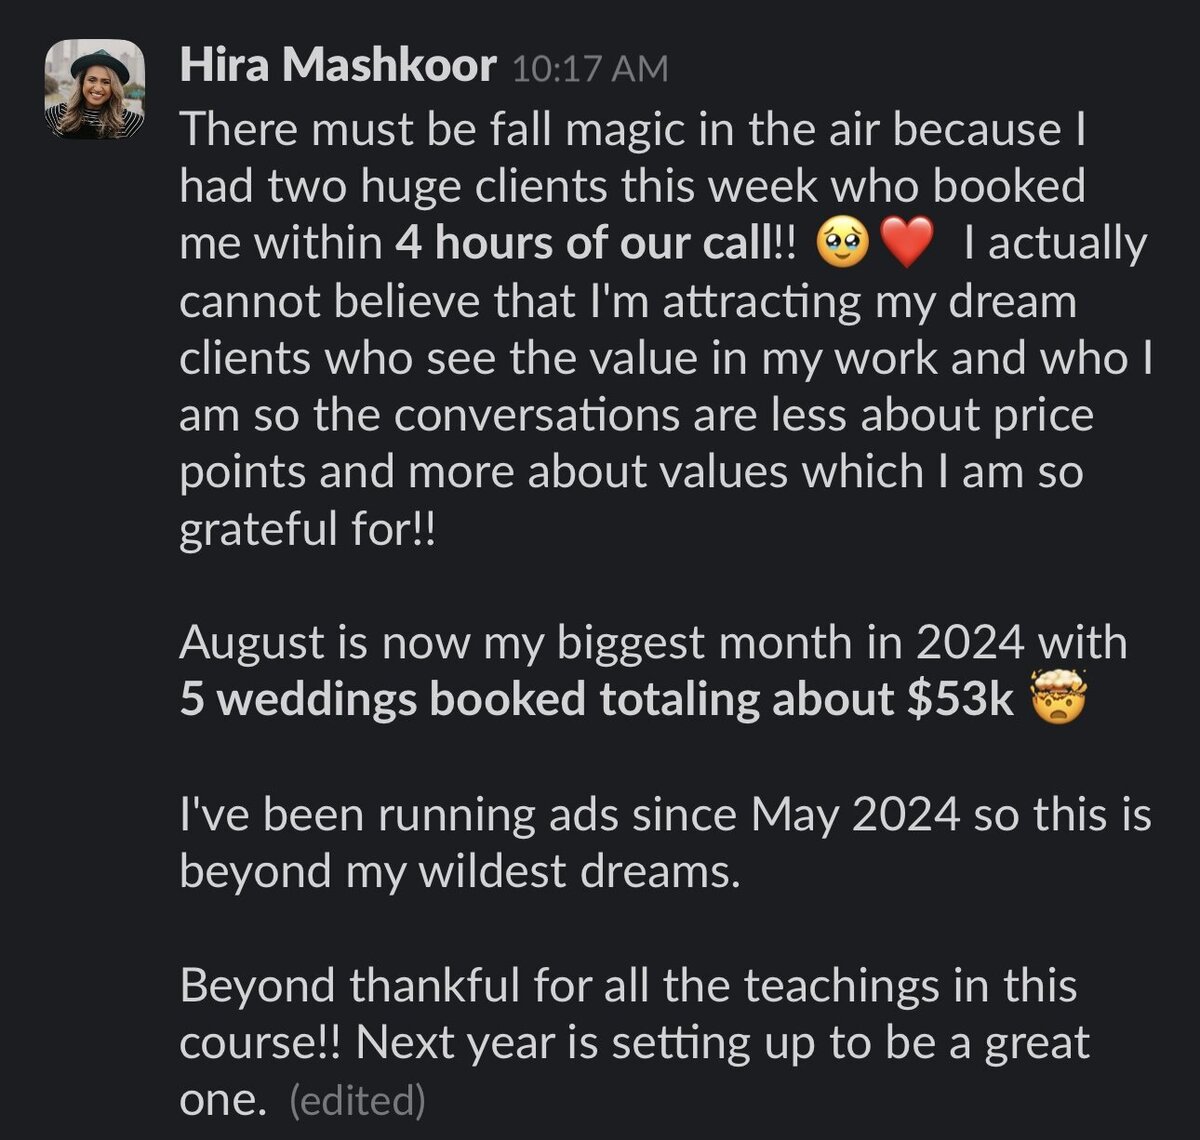1200x1140 pixels.
Task: Click the red heart emoji
Action: [x=908, y=245]
